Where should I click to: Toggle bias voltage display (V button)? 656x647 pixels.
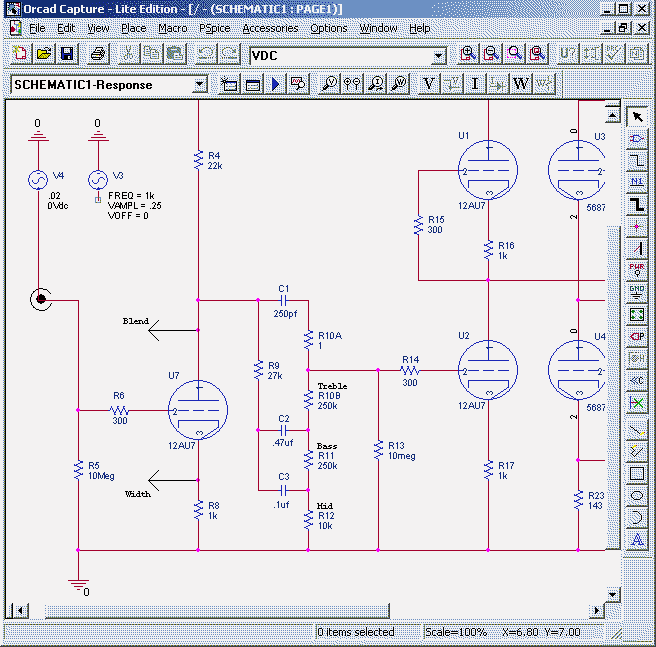tap(429, 84)
